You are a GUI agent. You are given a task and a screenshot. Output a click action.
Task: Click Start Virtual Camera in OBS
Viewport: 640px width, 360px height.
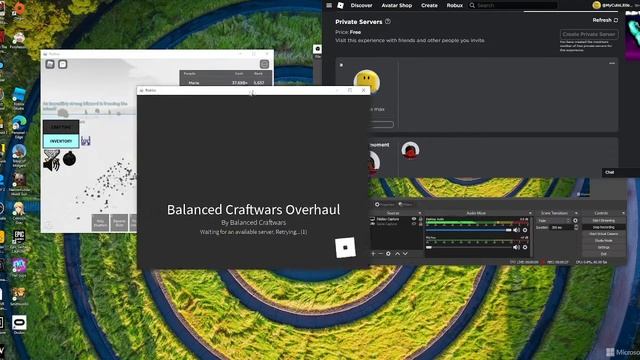(604, 234)
